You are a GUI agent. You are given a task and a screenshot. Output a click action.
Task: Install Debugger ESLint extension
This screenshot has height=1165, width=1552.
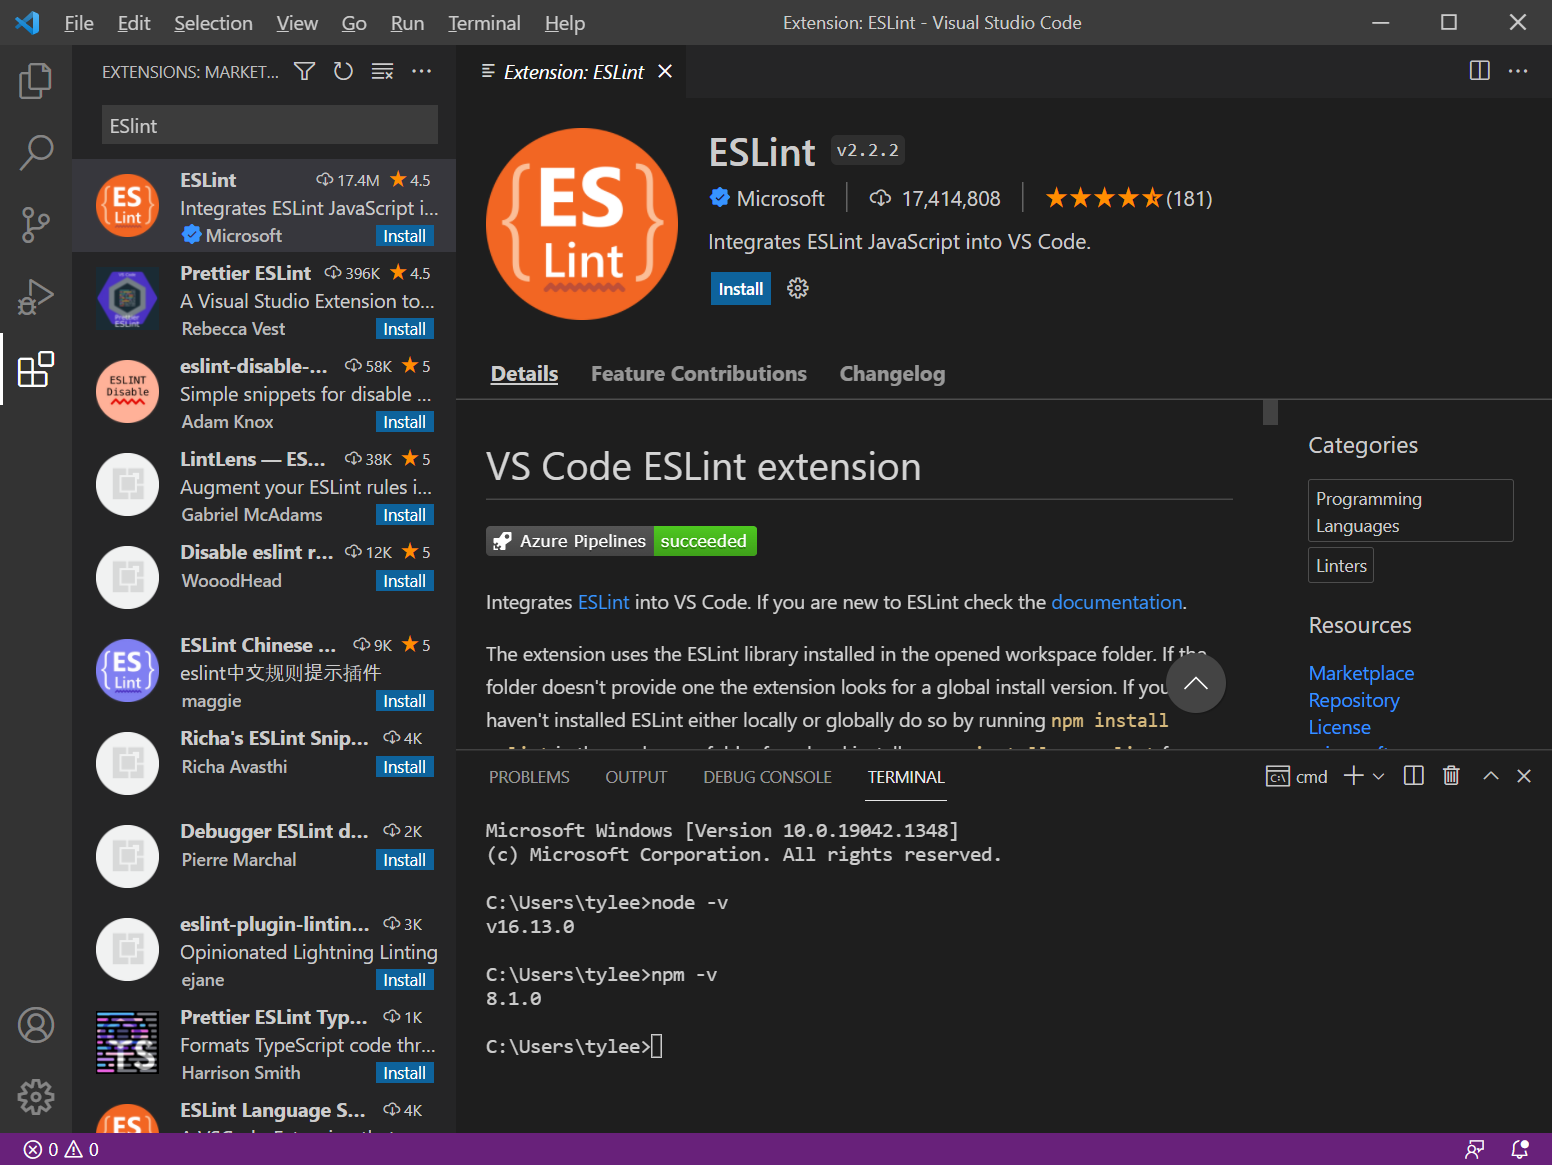(x=405, y=860)
